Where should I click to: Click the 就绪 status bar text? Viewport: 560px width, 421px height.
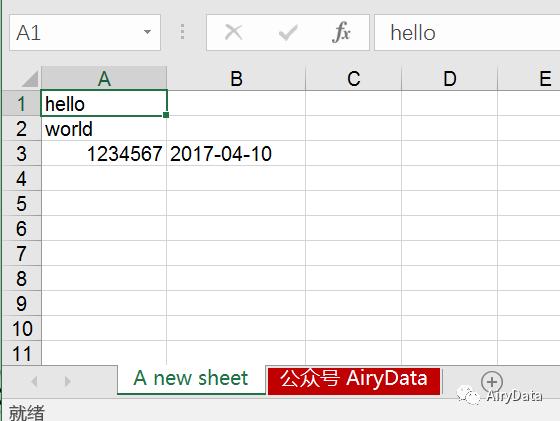point(27,413)
